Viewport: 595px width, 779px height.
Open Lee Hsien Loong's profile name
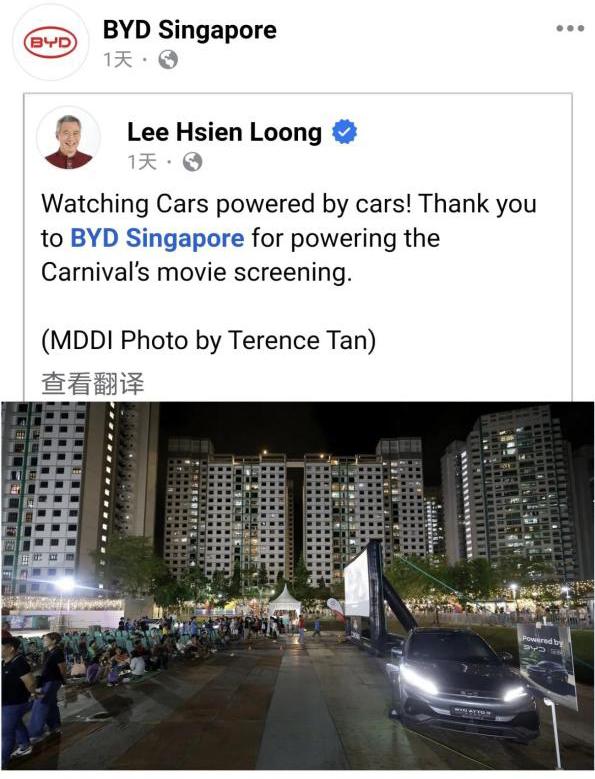tap(224, 132)
